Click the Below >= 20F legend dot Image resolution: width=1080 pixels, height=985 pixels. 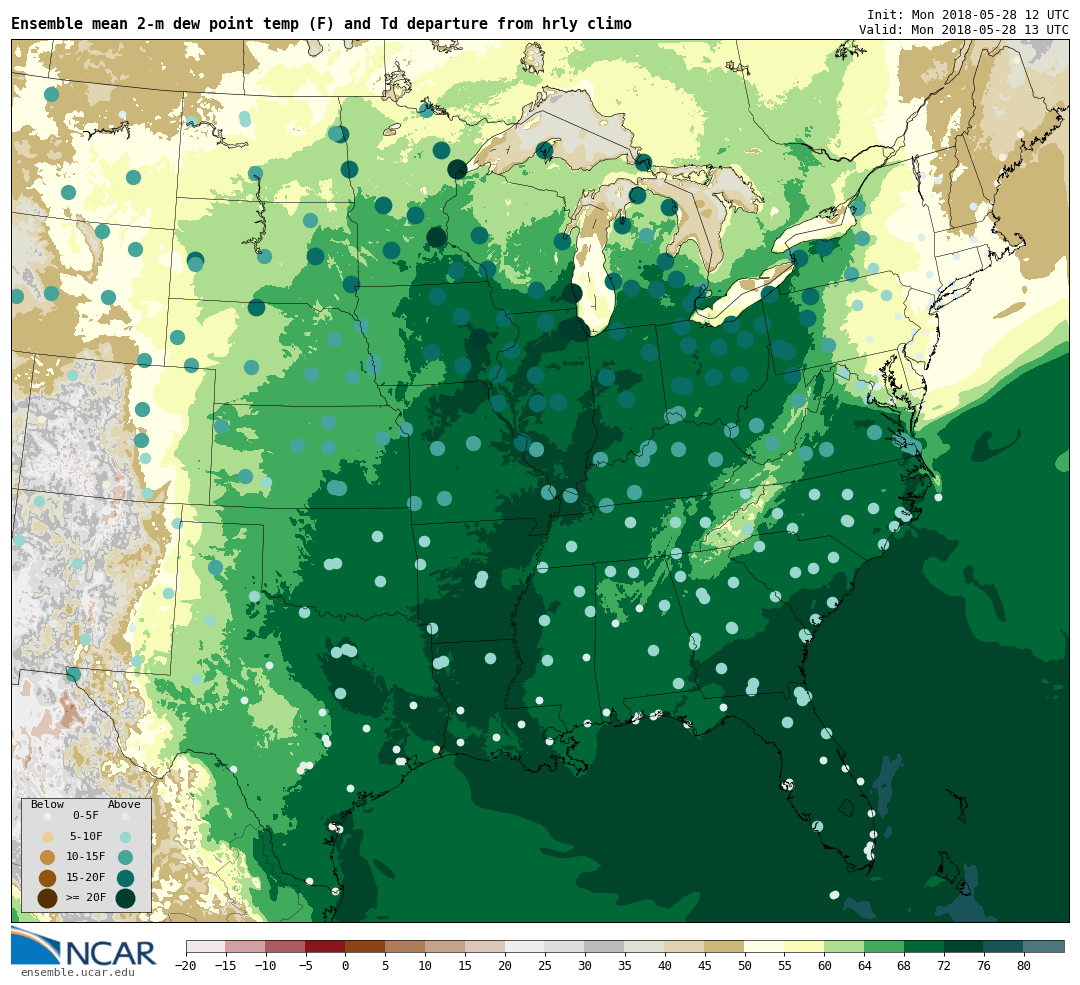[48, 898]
